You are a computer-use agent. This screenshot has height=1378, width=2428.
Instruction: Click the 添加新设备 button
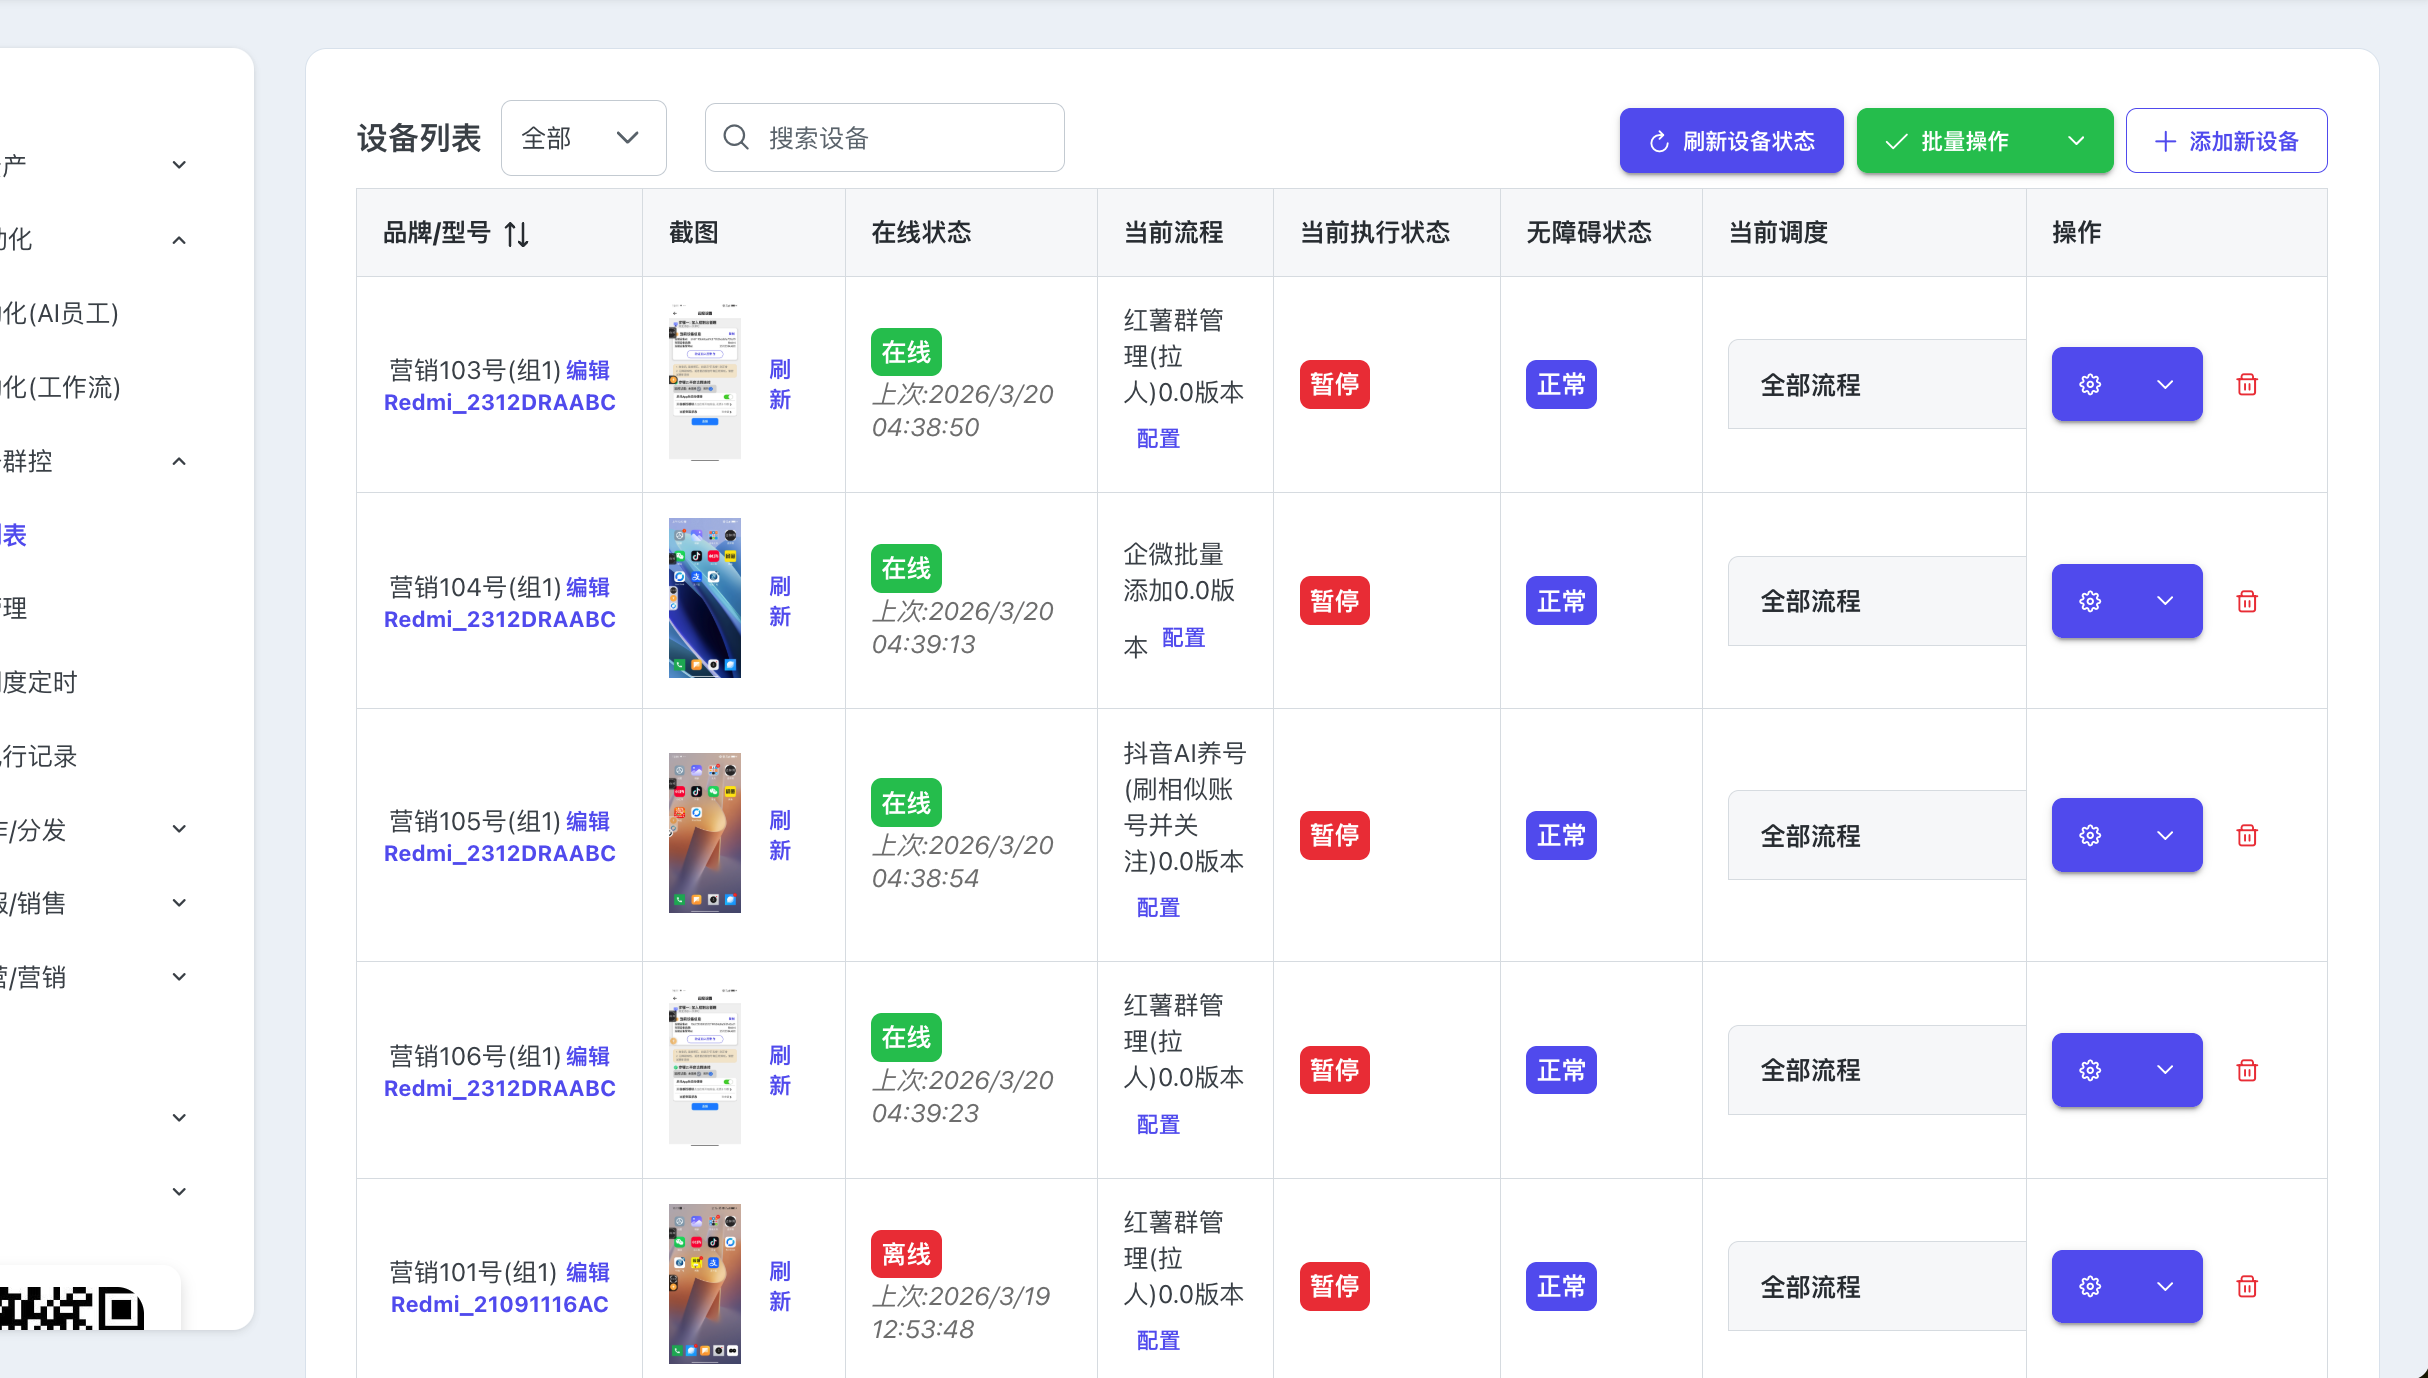[x=2226, y=141]
